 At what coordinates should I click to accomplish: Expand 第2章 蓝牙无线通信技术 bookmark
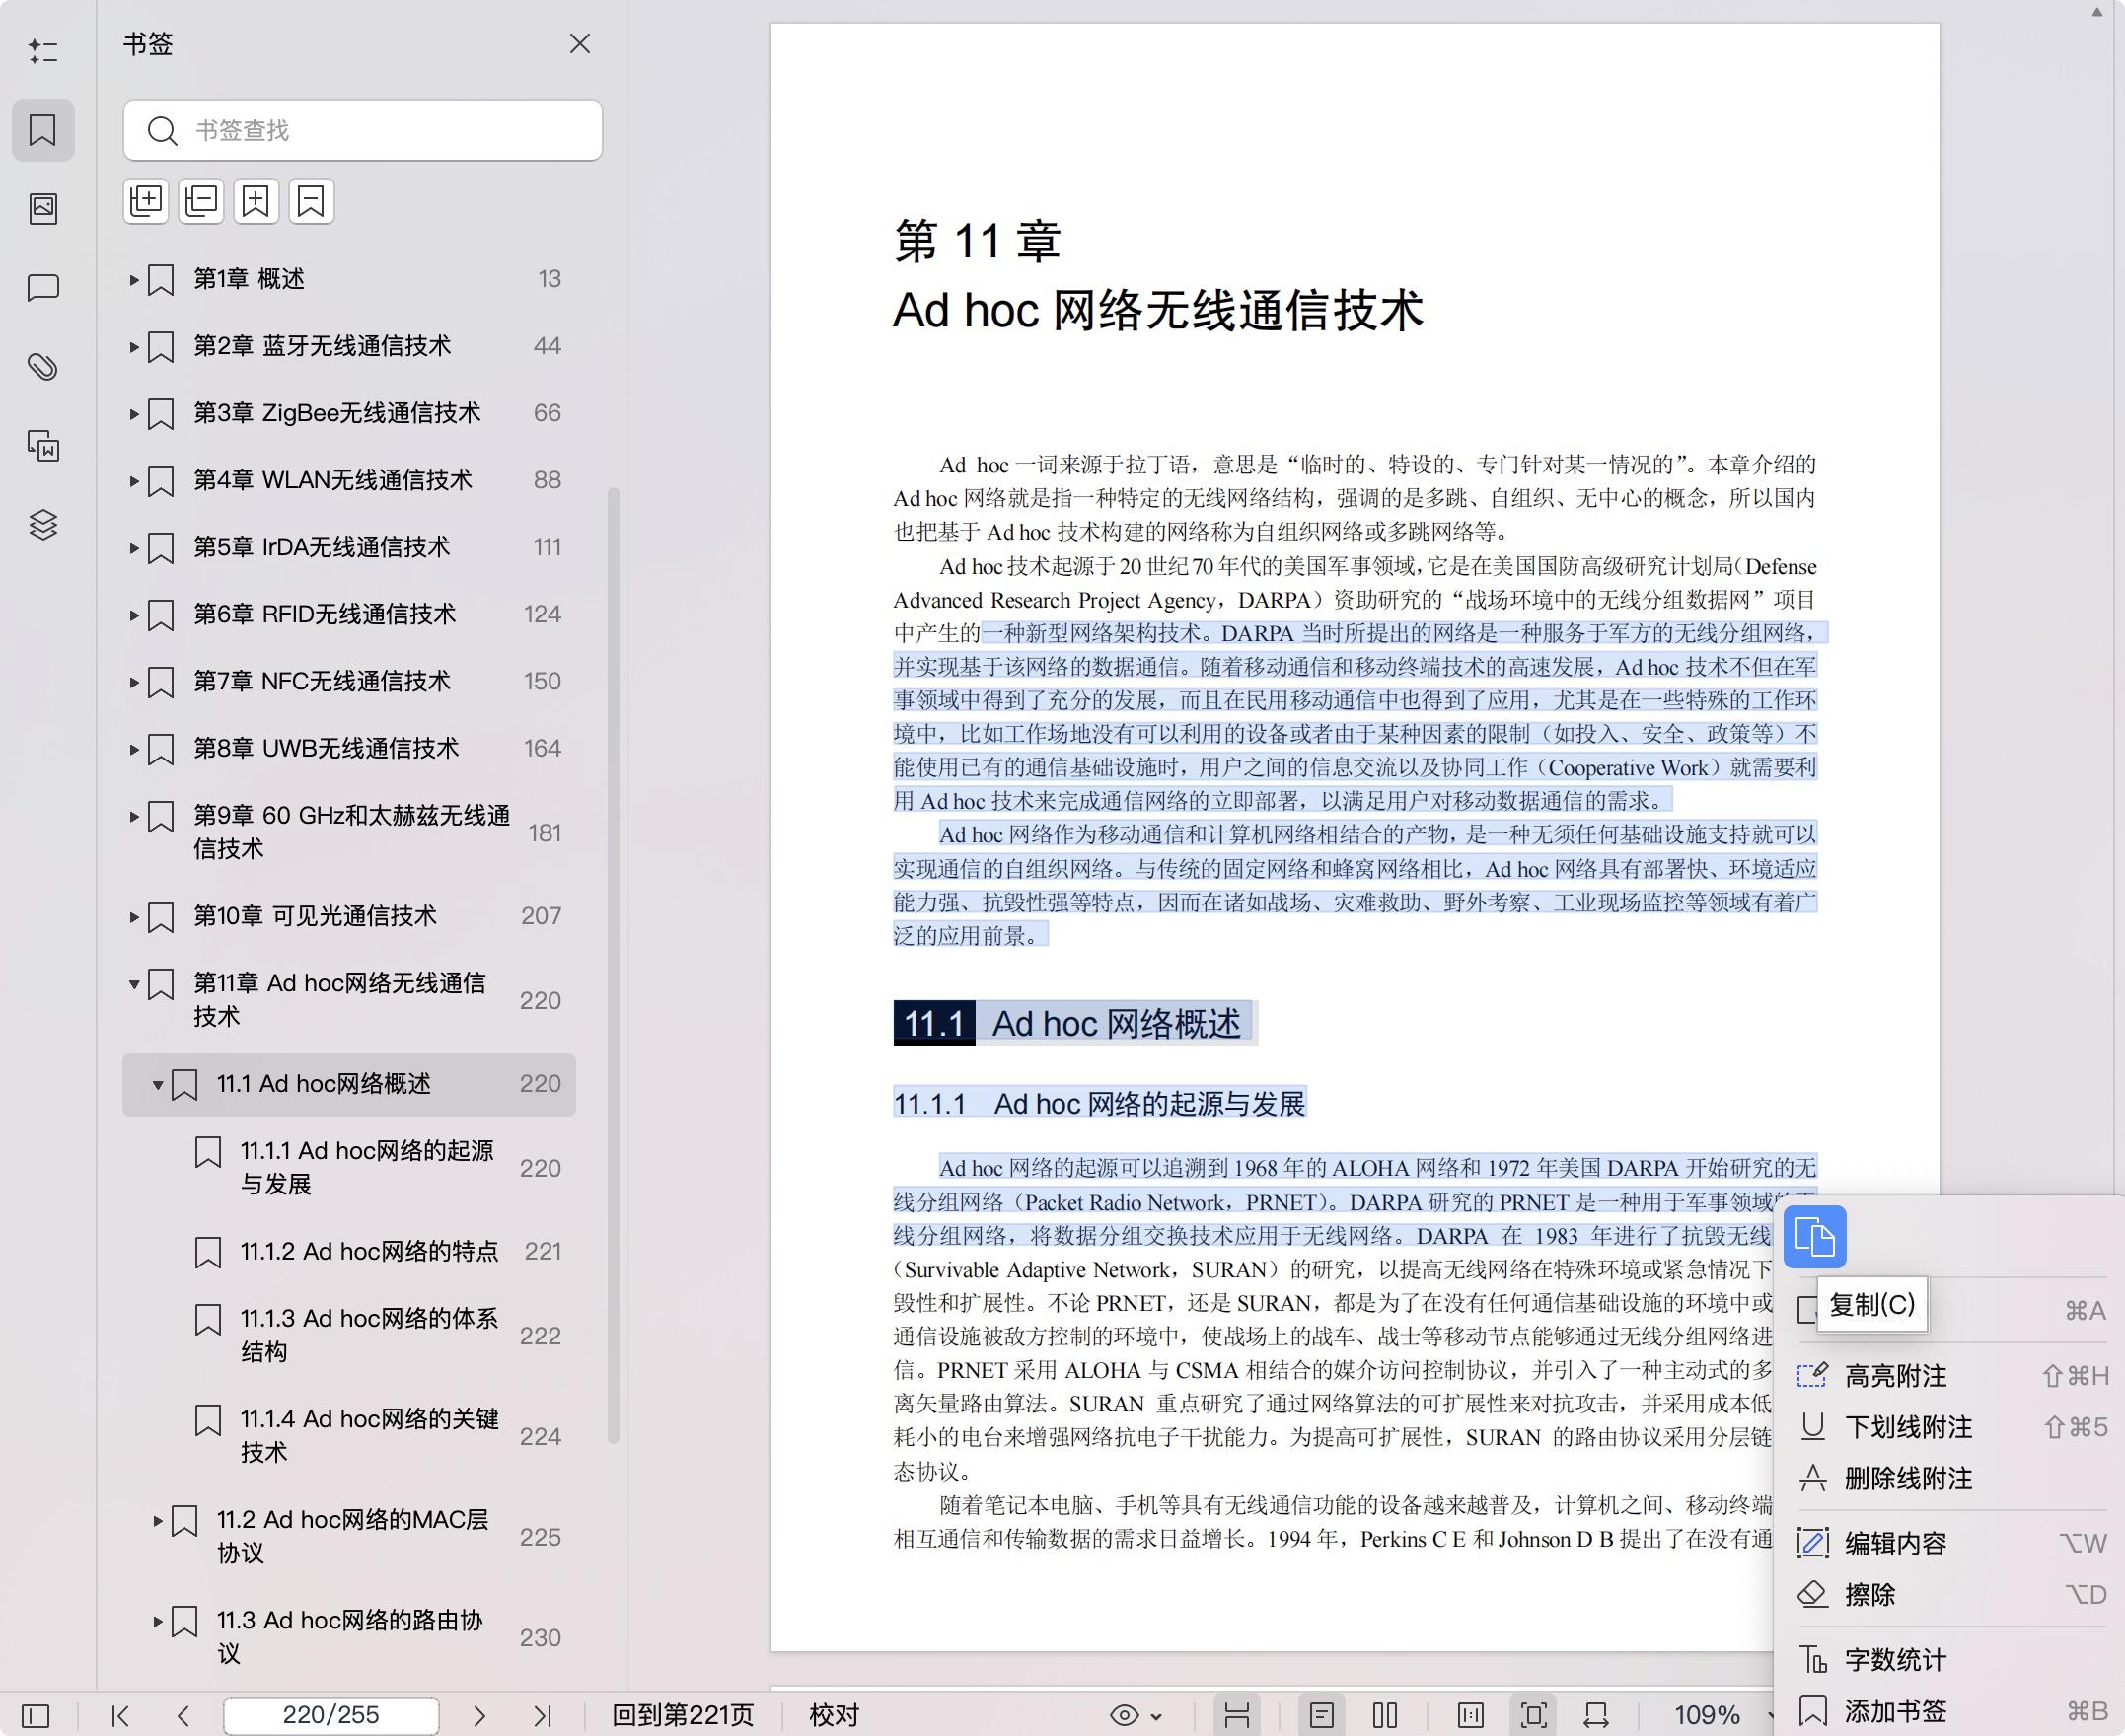pyautogui.click(x=133, y=347)
